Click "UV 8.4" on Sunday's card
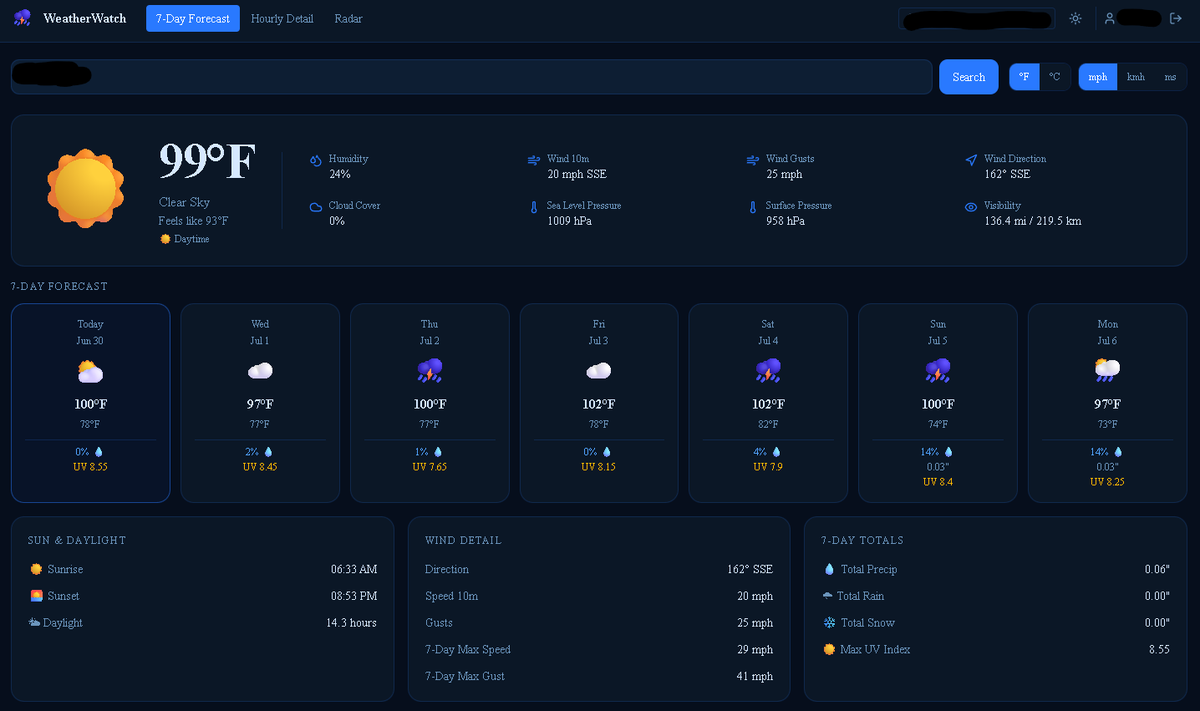This screenshot has width=1200, height=711. [x=938, y=482]
